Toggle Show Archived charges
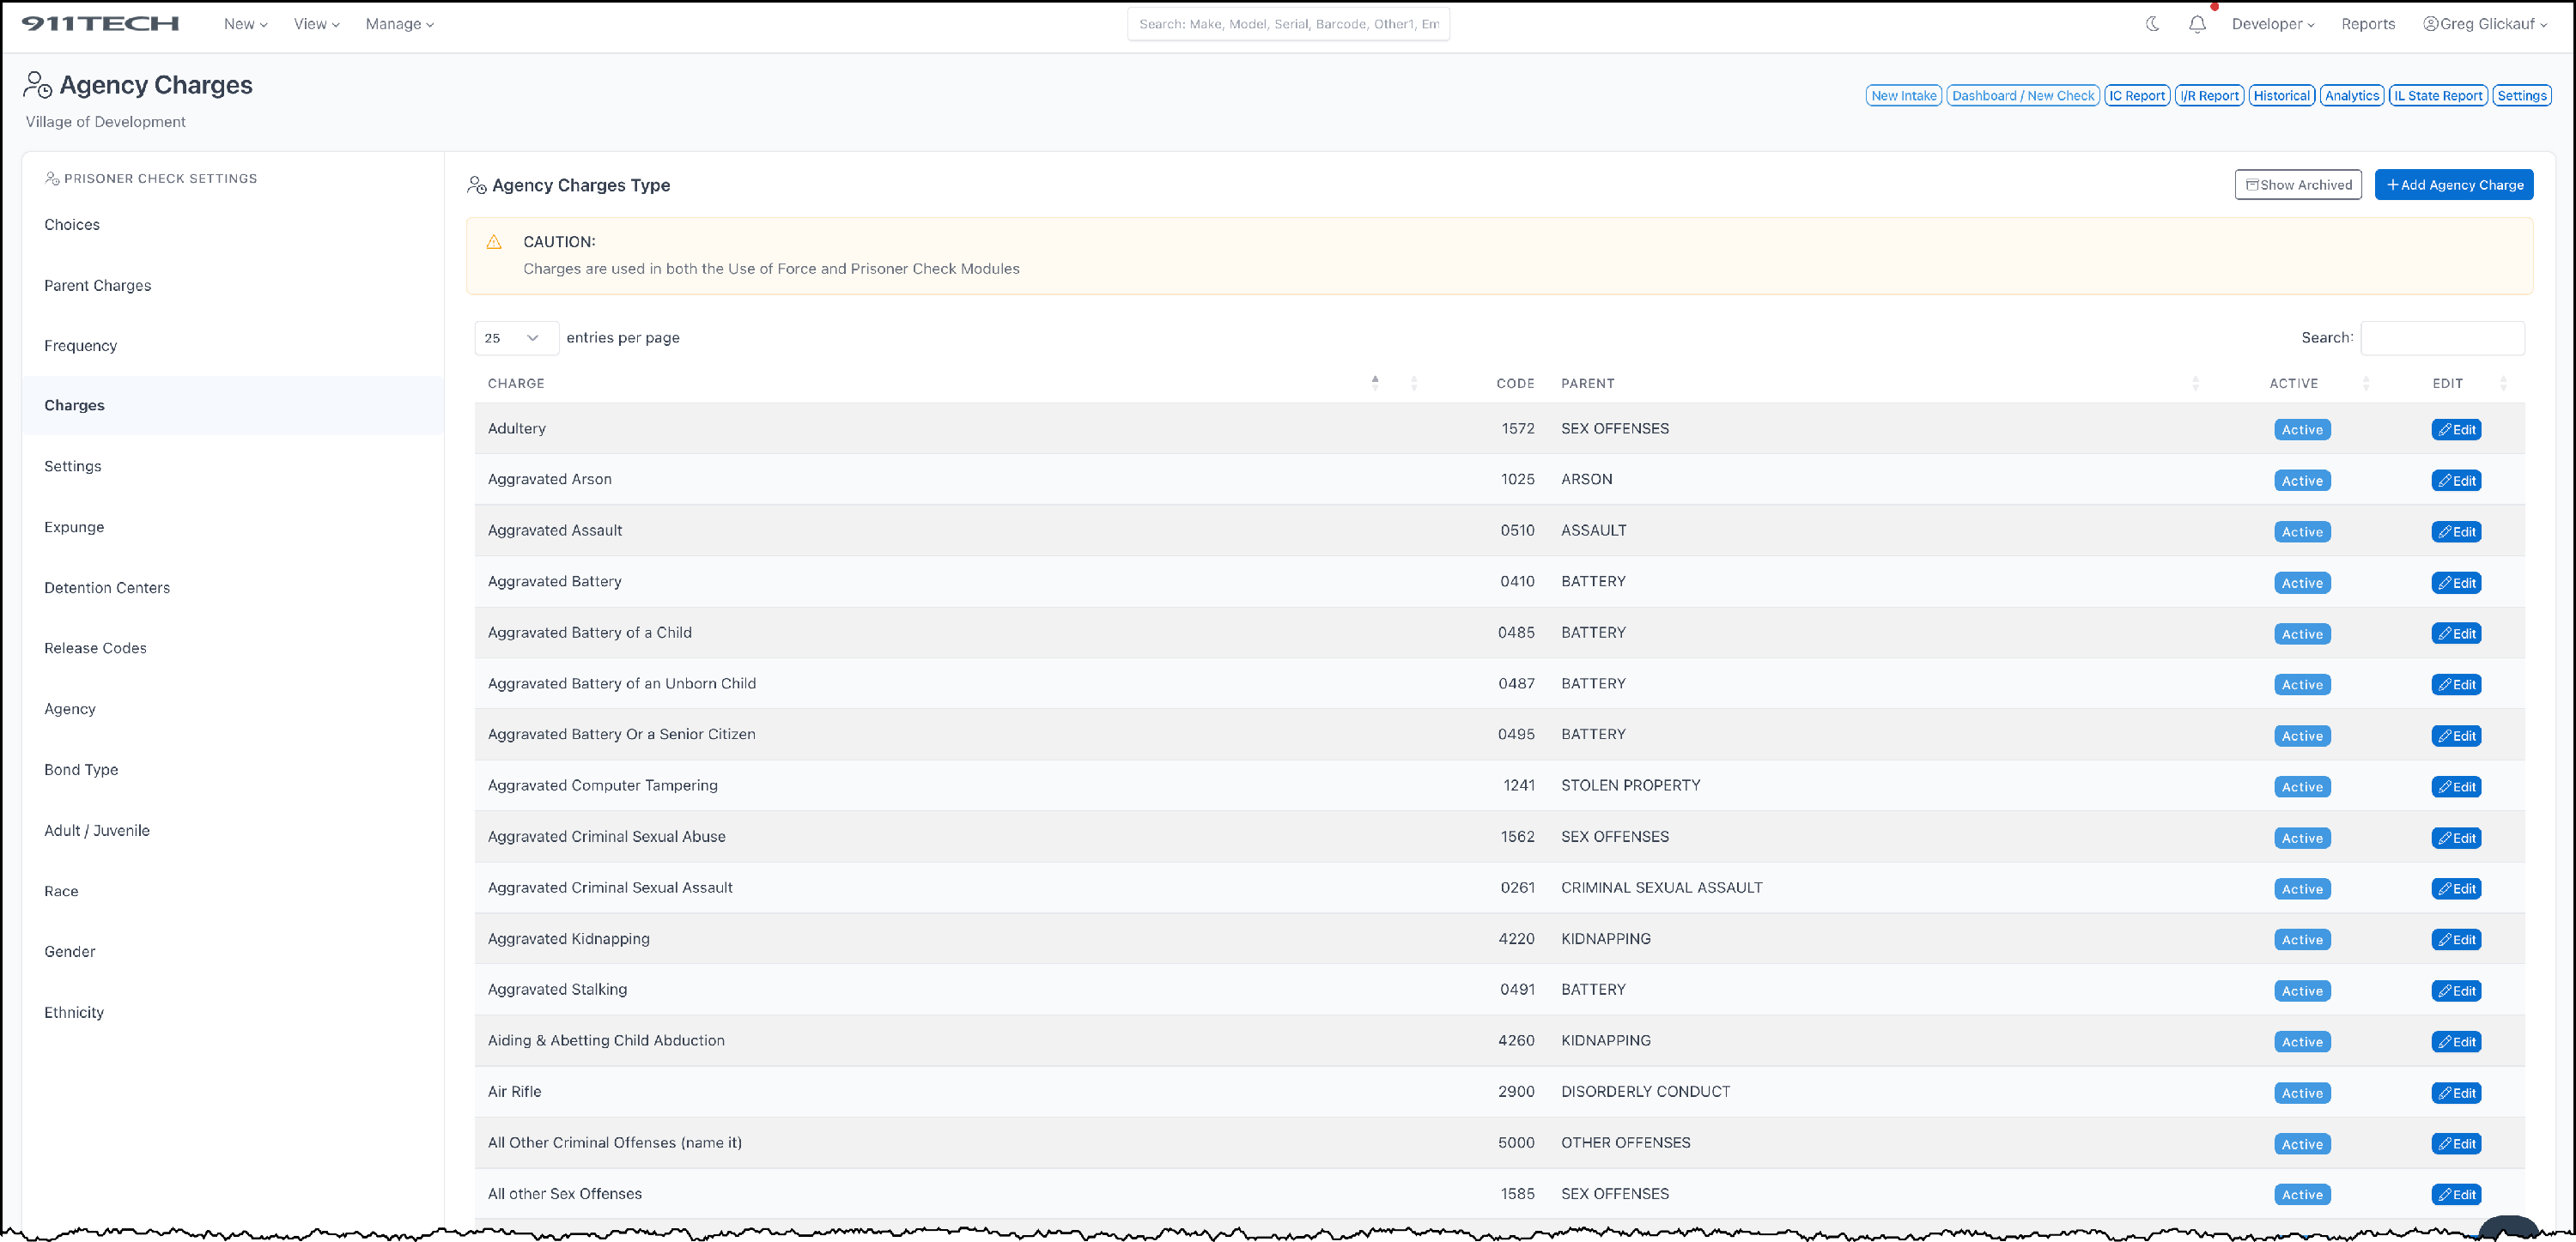The height and width of the screenshot is (1242, 2576). 2297,185
